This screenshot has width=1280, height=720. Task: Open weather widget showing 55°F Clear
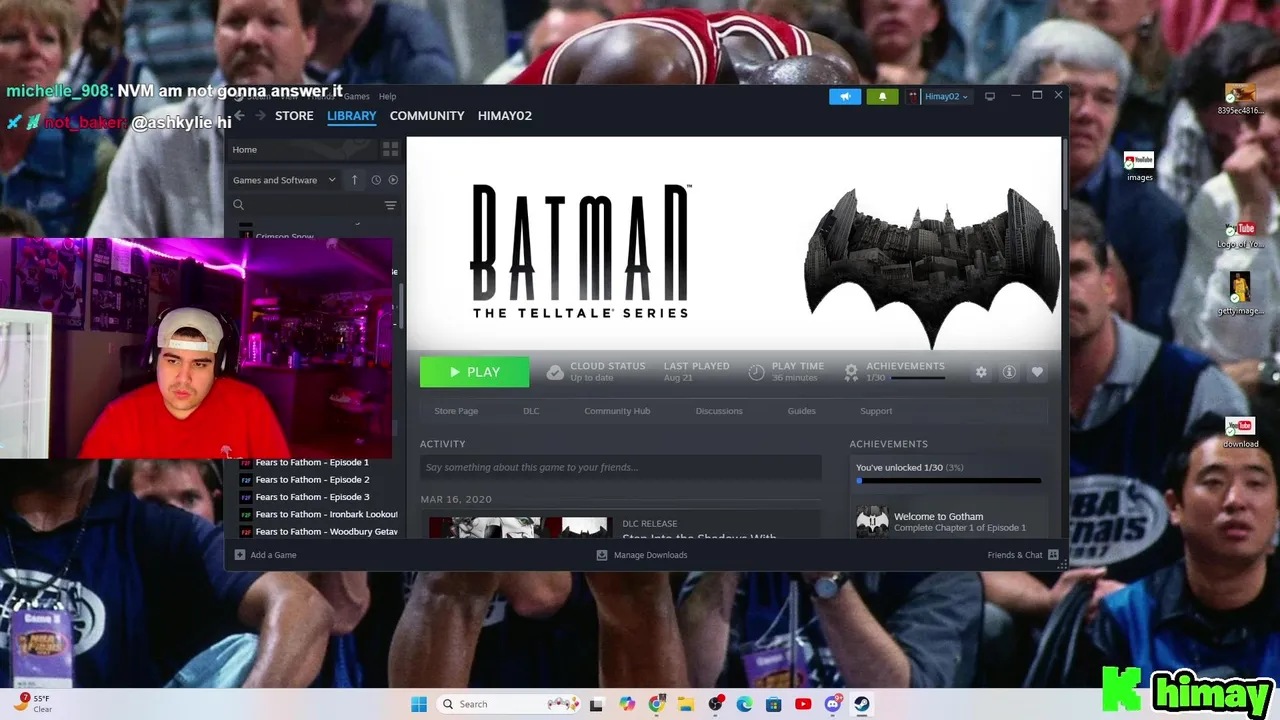pos(35,704)
